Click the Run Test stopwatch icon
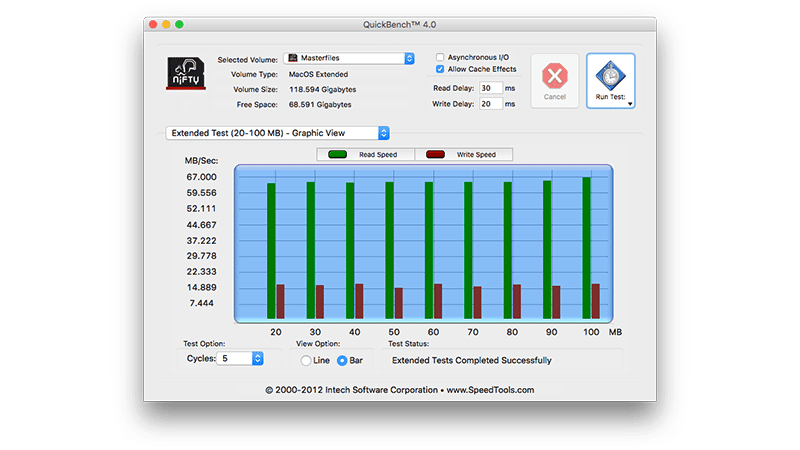Viewport: 800px width, 450px height. [609, 75]
